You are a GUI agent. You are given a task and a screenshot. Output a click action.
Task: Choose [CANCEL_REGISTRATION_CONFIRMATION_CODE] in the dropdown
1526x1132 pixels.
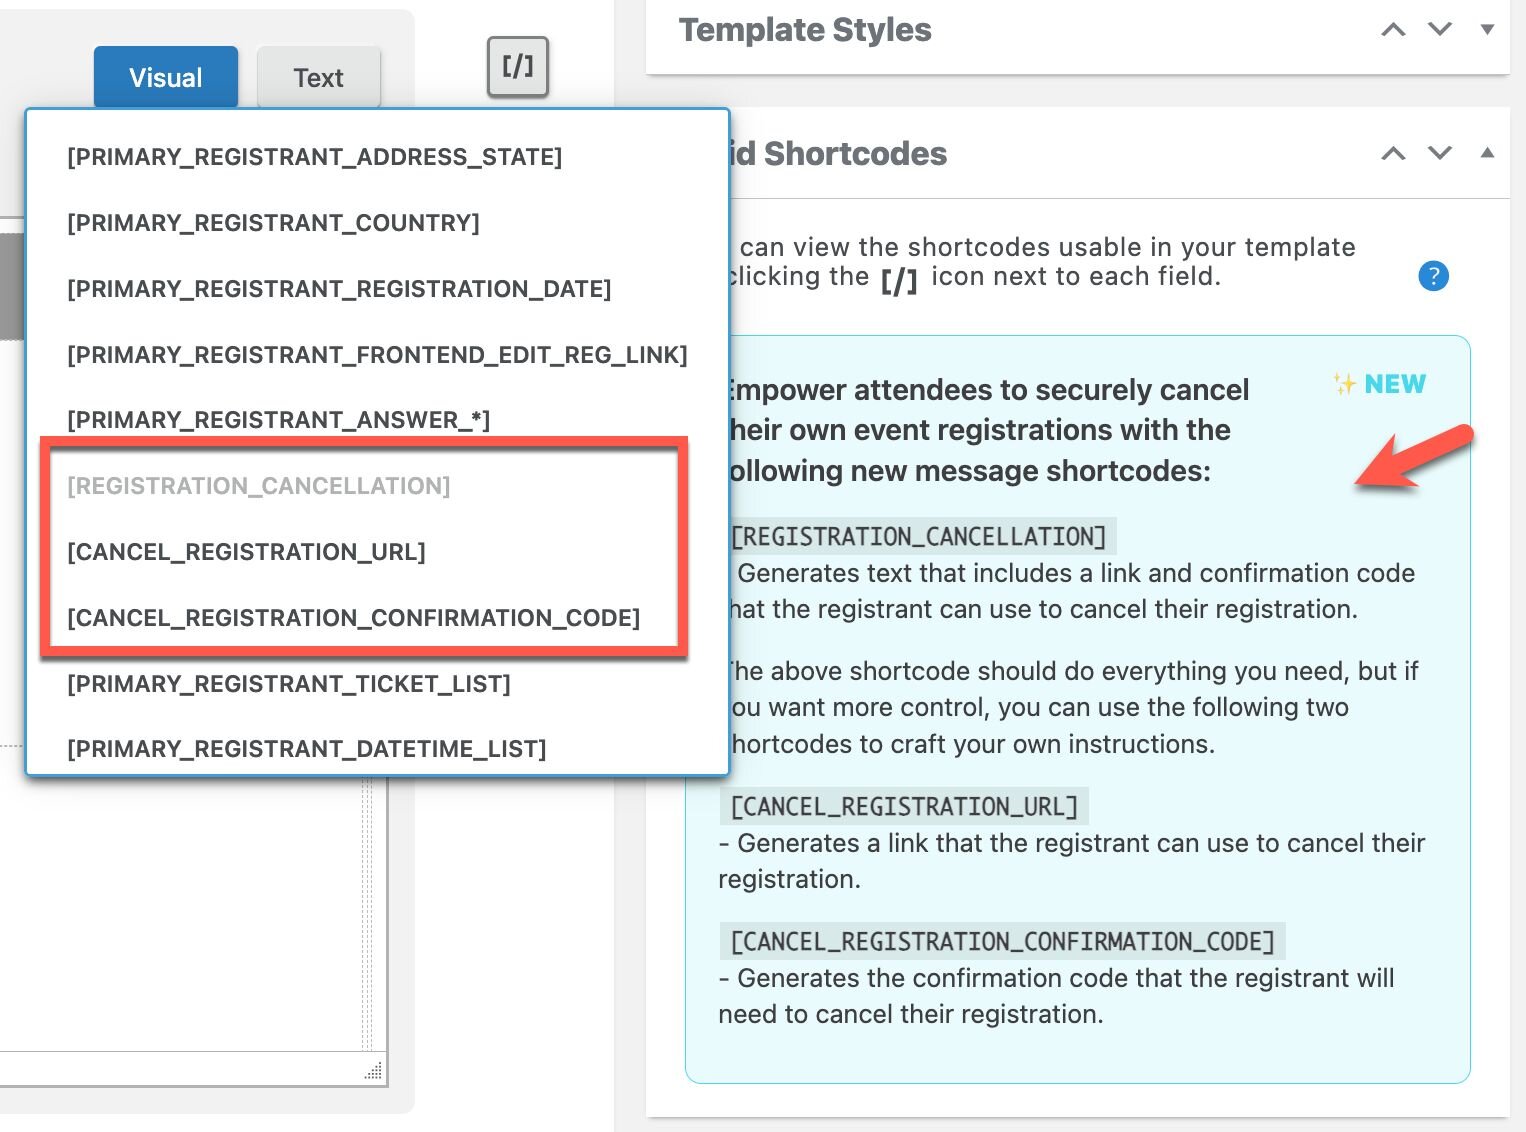[353, 618]
